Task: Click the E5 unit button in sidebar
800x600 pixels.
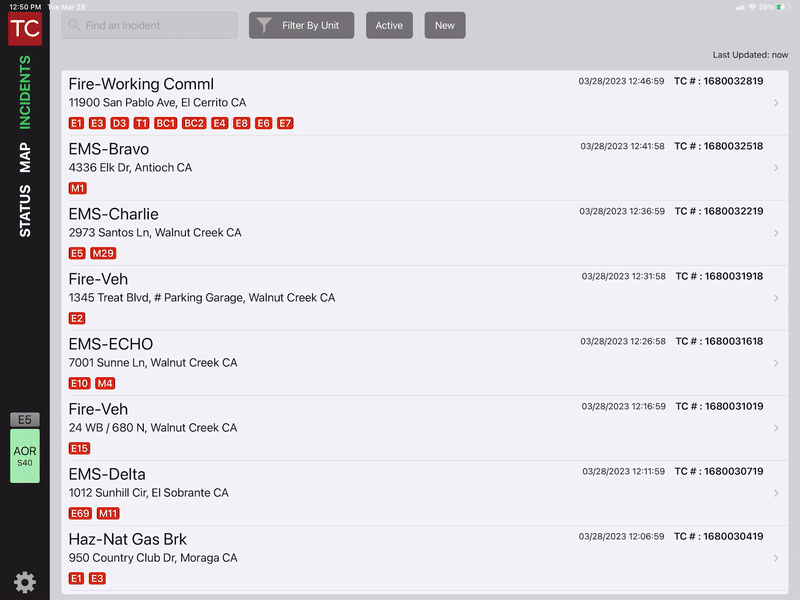Action: pos(25,420)
